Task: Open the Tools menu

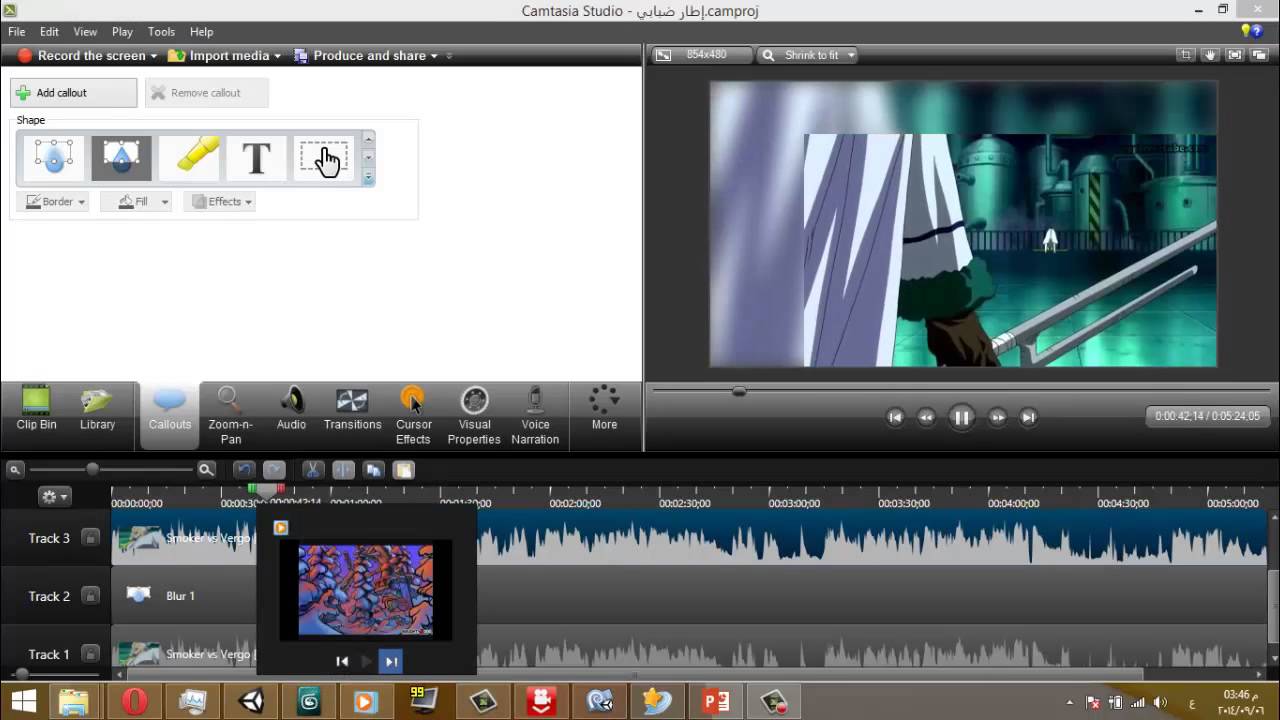Action: (x=161, y=32)
